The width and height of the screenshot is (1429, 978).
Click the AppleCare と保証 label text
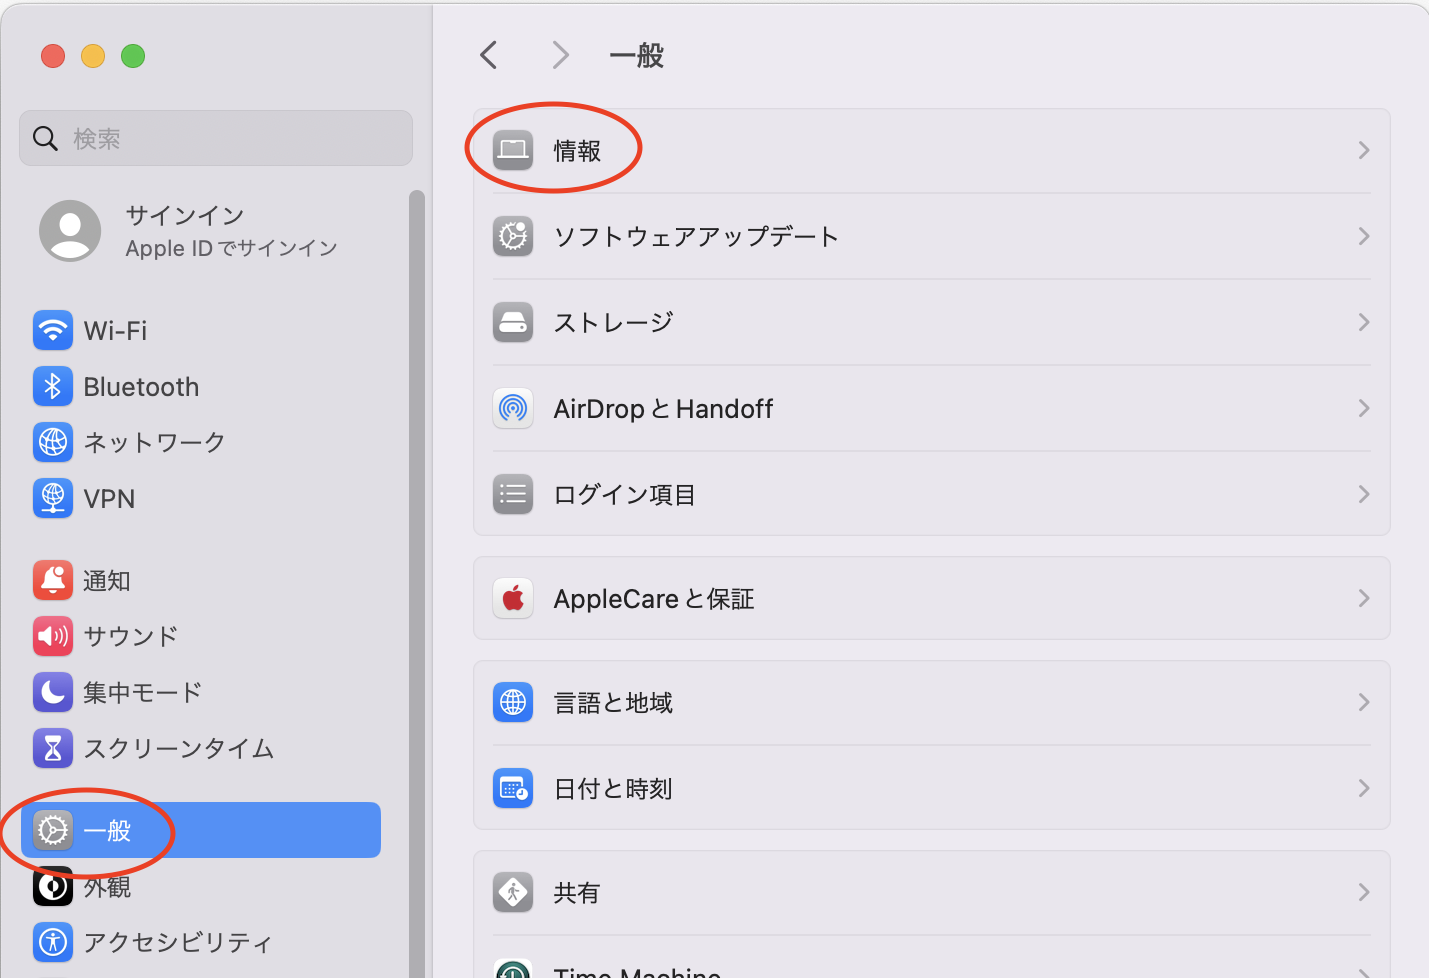click(654, 598)
